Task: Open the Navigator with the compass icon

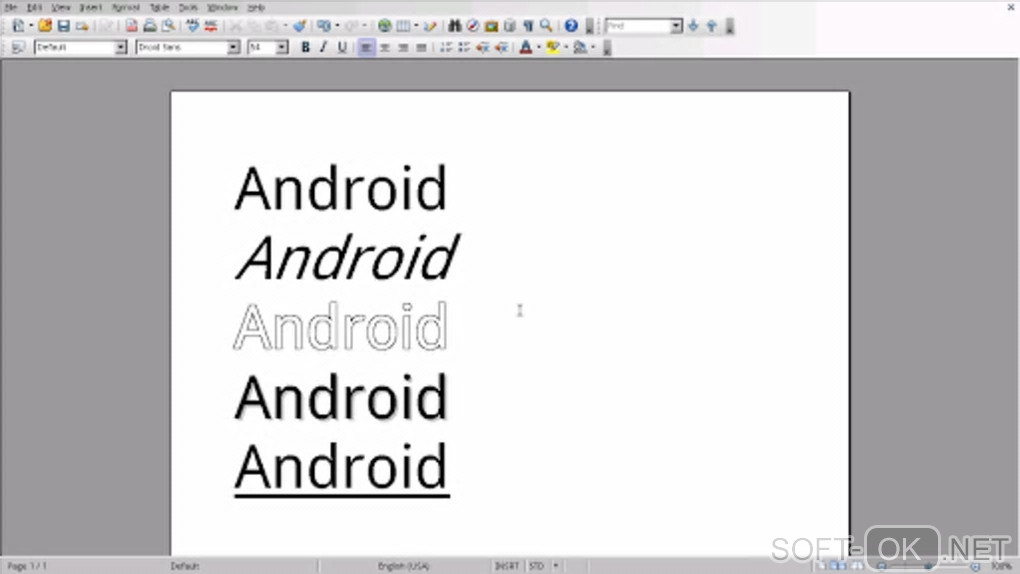Action: point(473,26)
